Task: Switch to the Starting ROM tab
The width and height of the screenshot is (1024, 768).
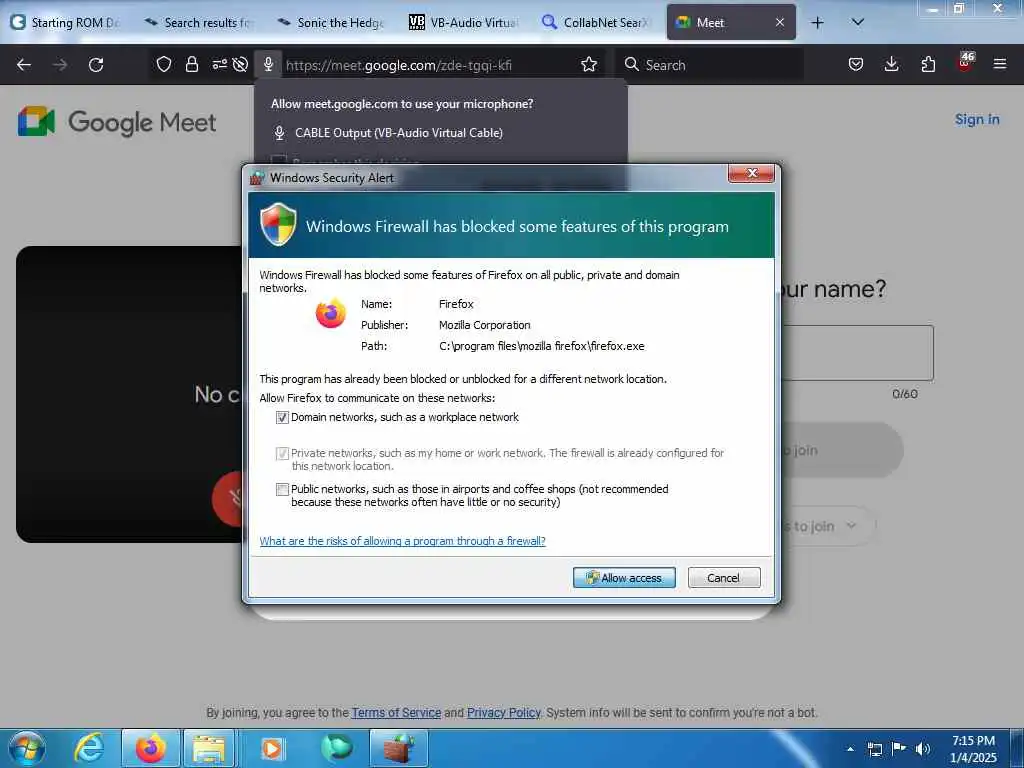Action: point(66,22)
